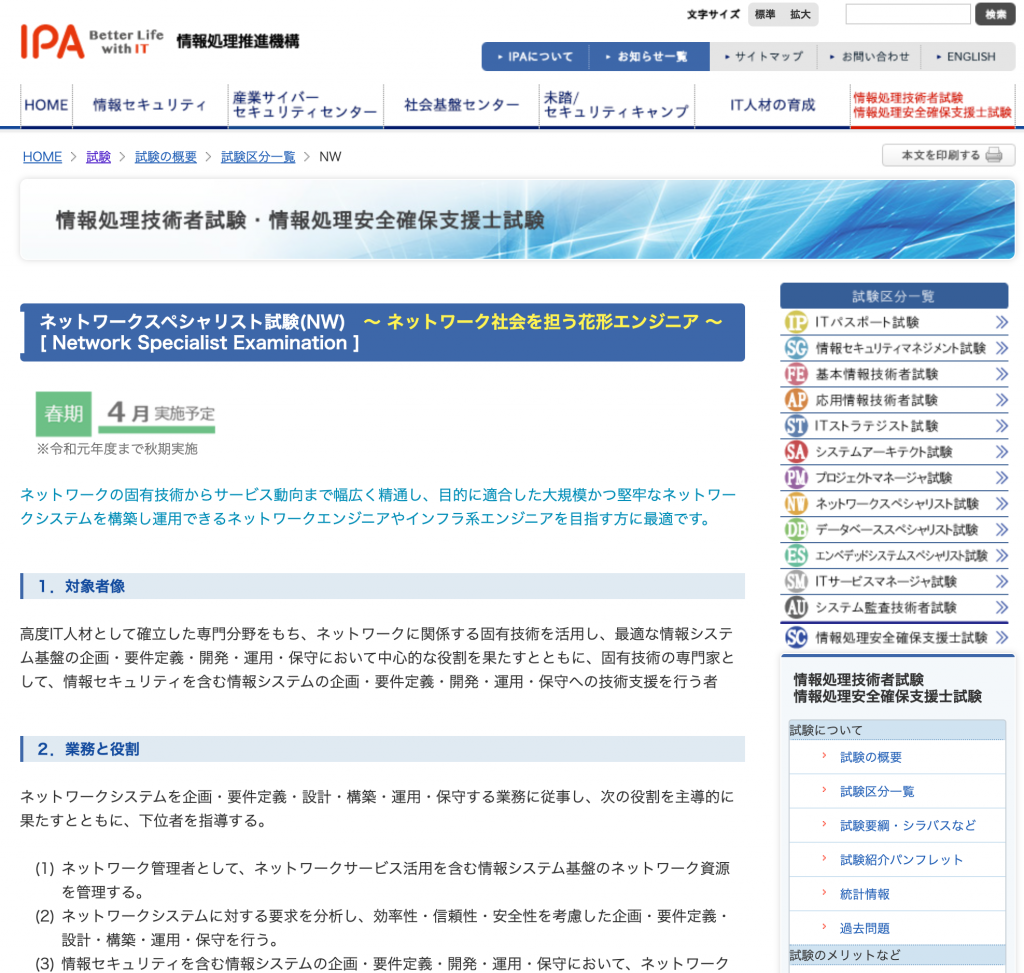
Task: Click the 1．対象者像 section heading
Action: coord(383,586)
